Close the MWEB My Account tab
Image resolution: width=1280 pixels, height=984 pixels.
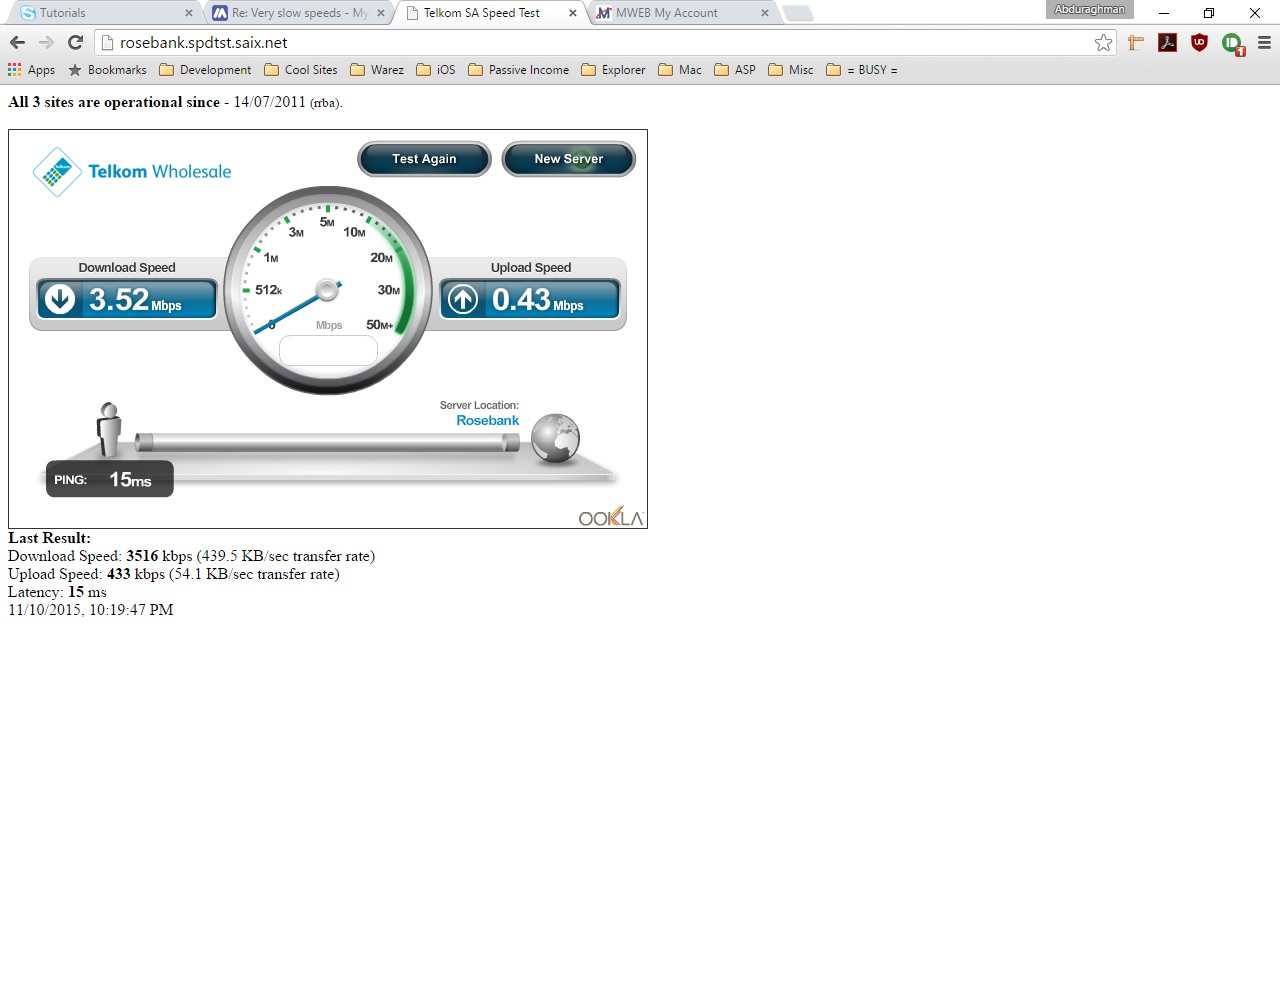[x=765, y=13]
